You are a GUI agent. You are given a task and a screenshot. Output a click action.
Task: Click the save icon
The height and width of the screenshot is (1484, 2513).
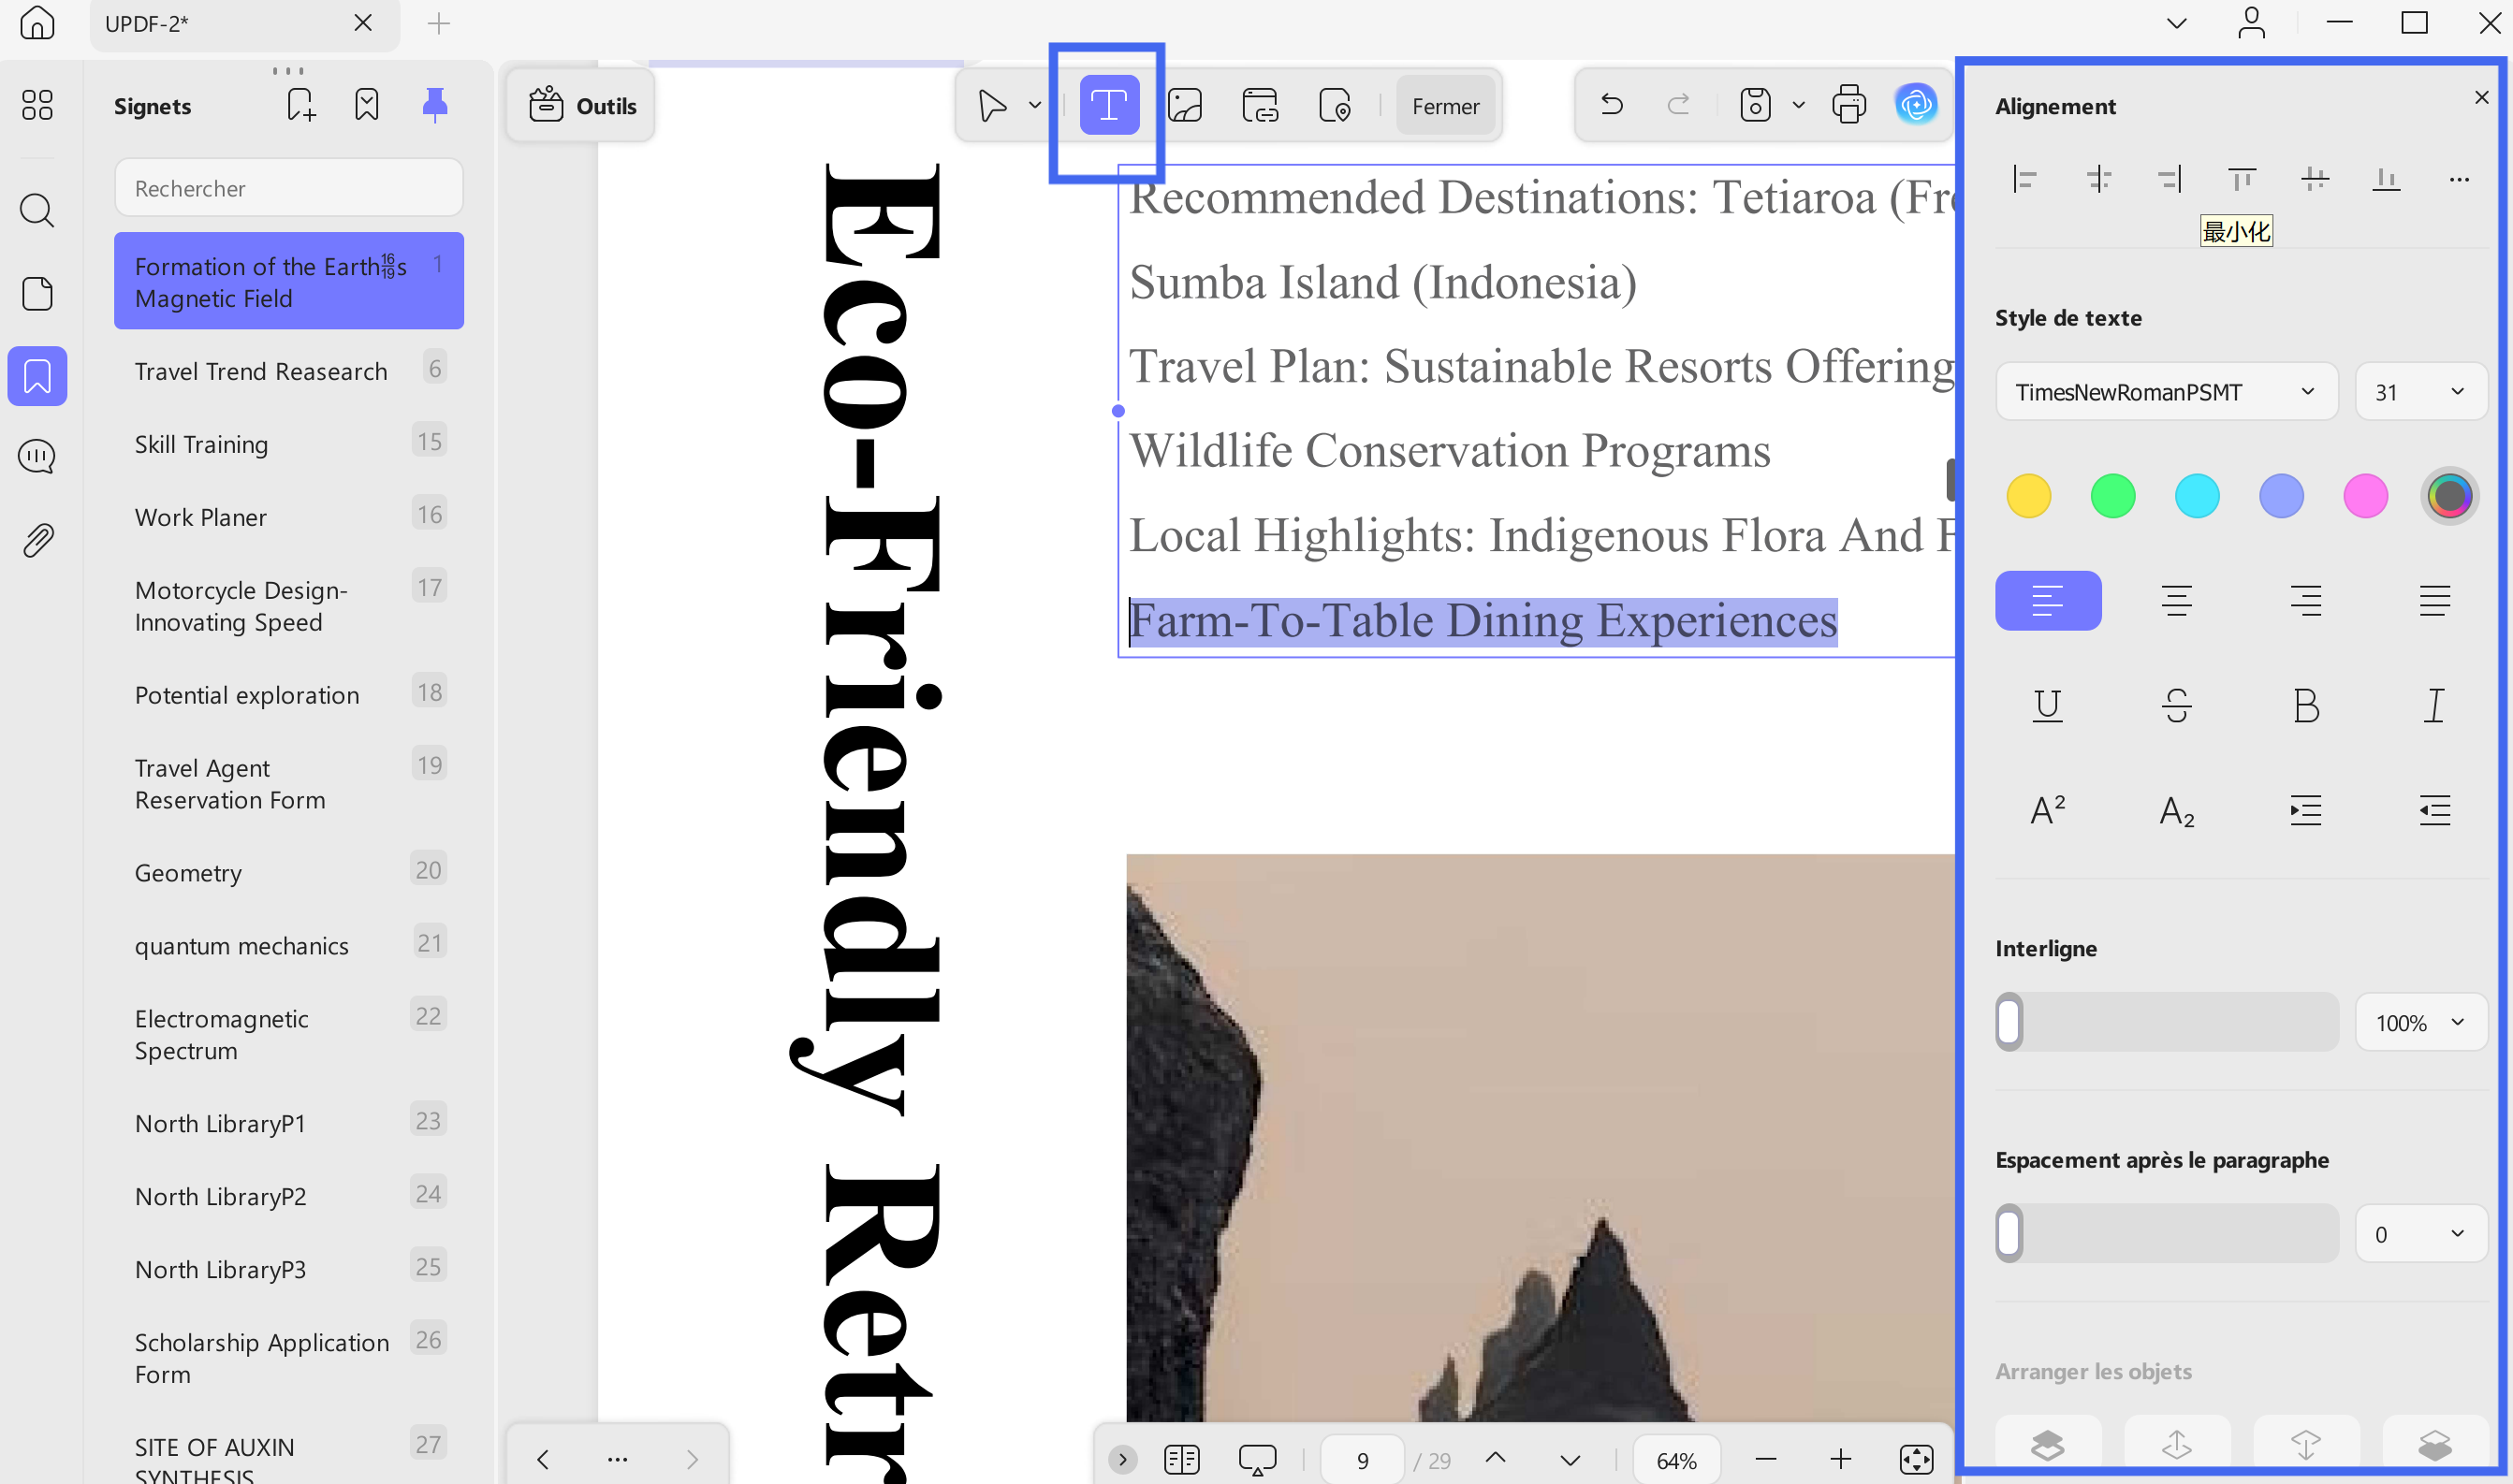(x=1756, y=105)
